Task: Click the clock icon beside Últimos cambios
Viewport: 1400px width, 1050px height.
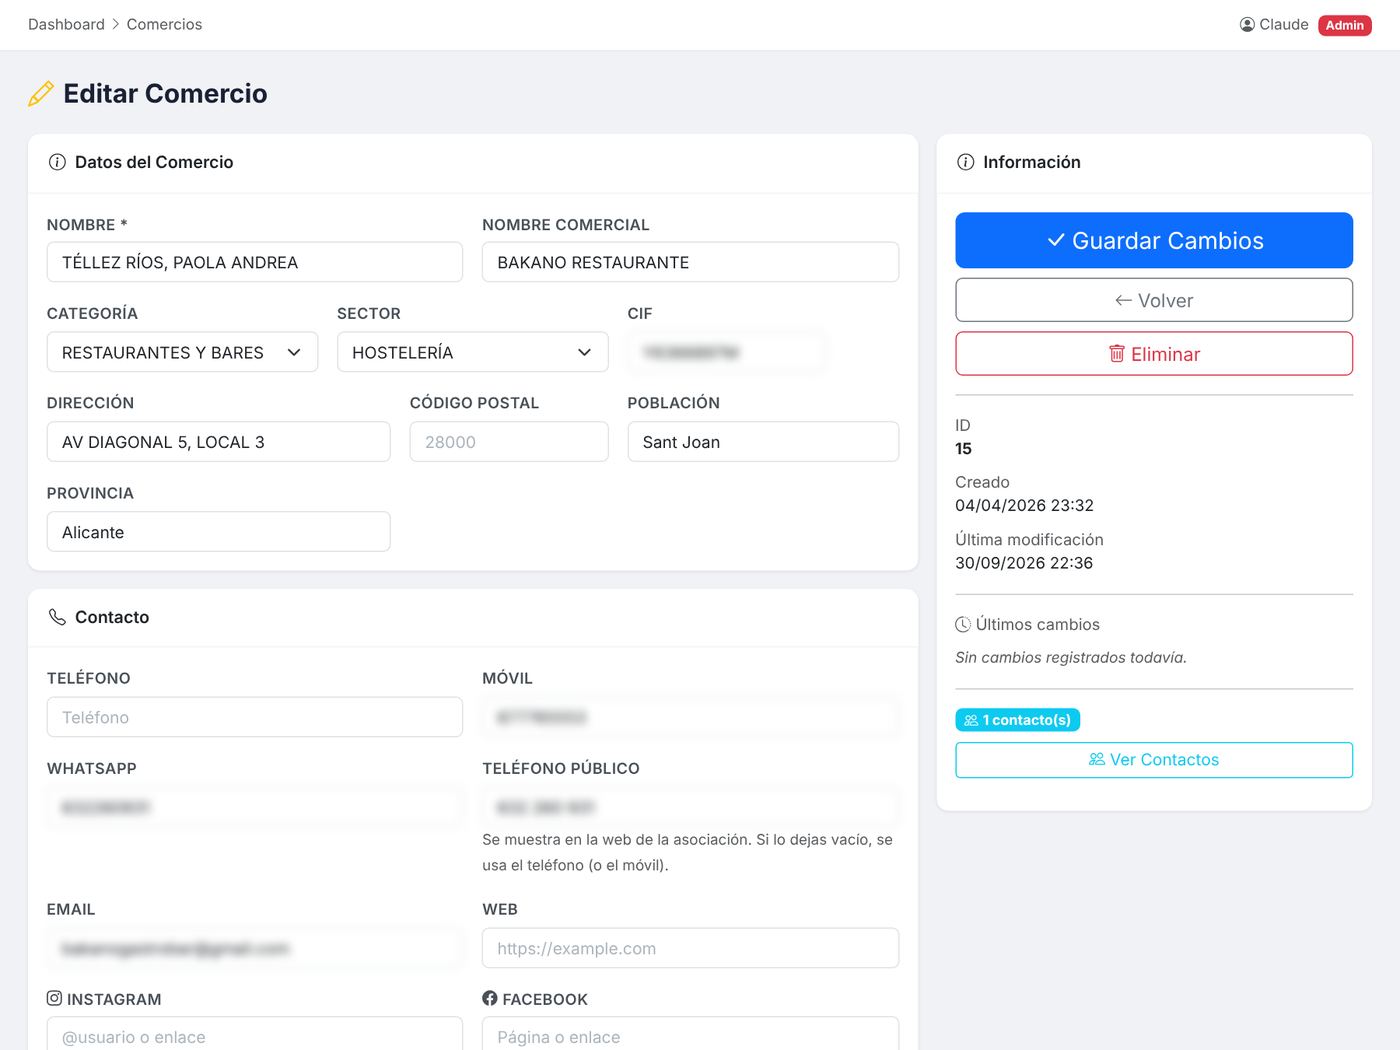Action: 963,624
